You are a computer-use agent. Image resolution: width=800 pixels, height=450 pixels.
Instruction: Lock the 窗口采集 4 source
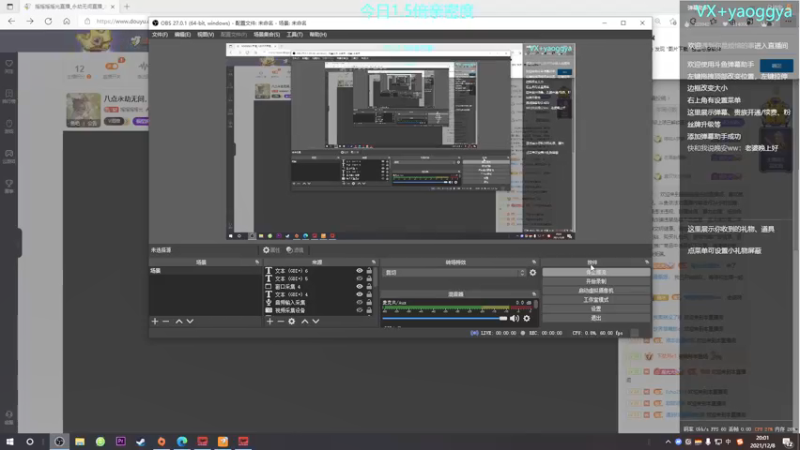pyautogui.click(x=369, y=287)
